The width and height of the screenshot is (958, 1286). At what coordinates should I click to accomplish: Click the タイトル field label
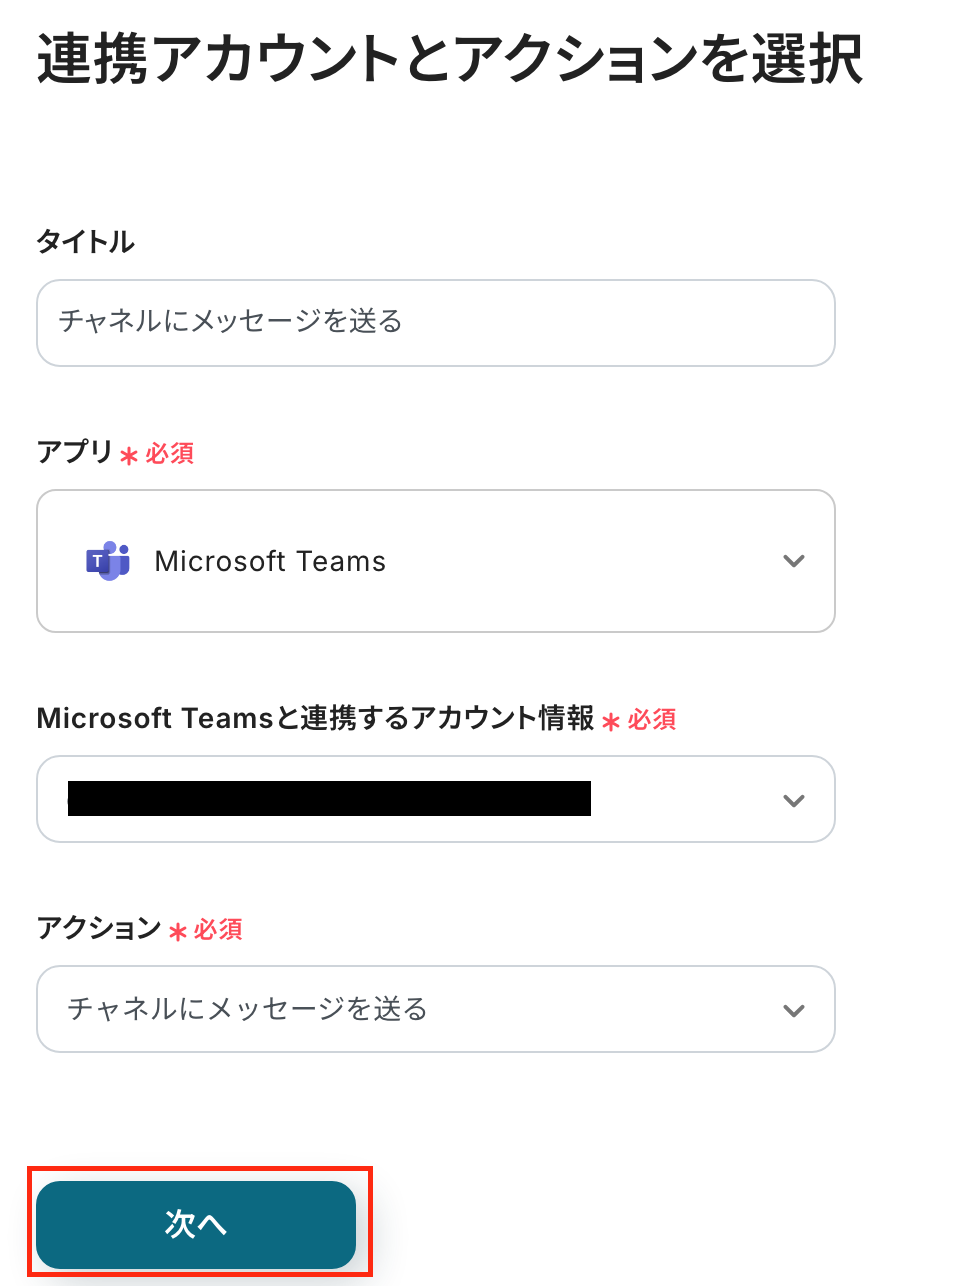pos(86,242)
